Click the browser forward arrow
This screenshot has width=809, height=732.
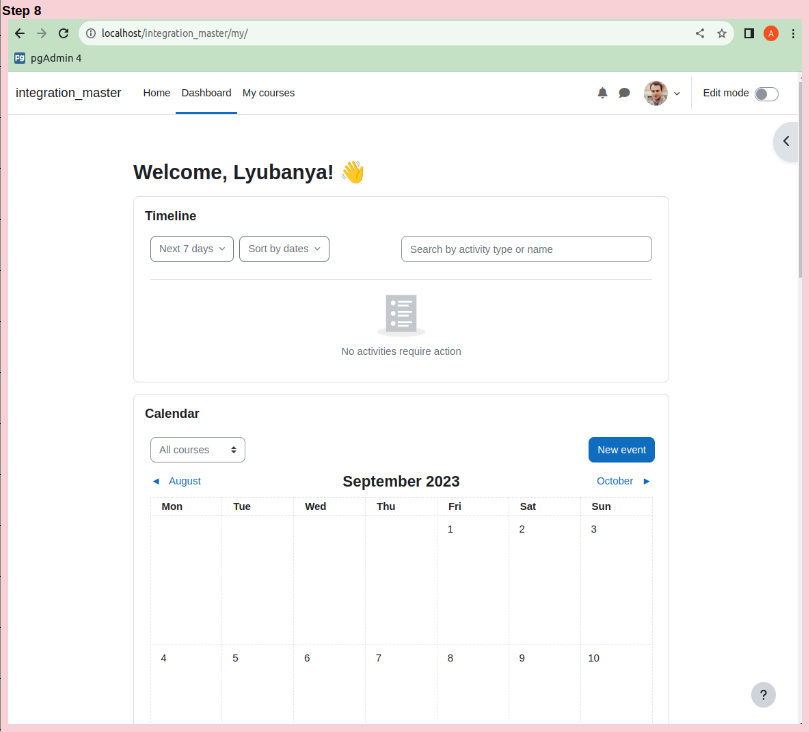click(x=42, y=34)
